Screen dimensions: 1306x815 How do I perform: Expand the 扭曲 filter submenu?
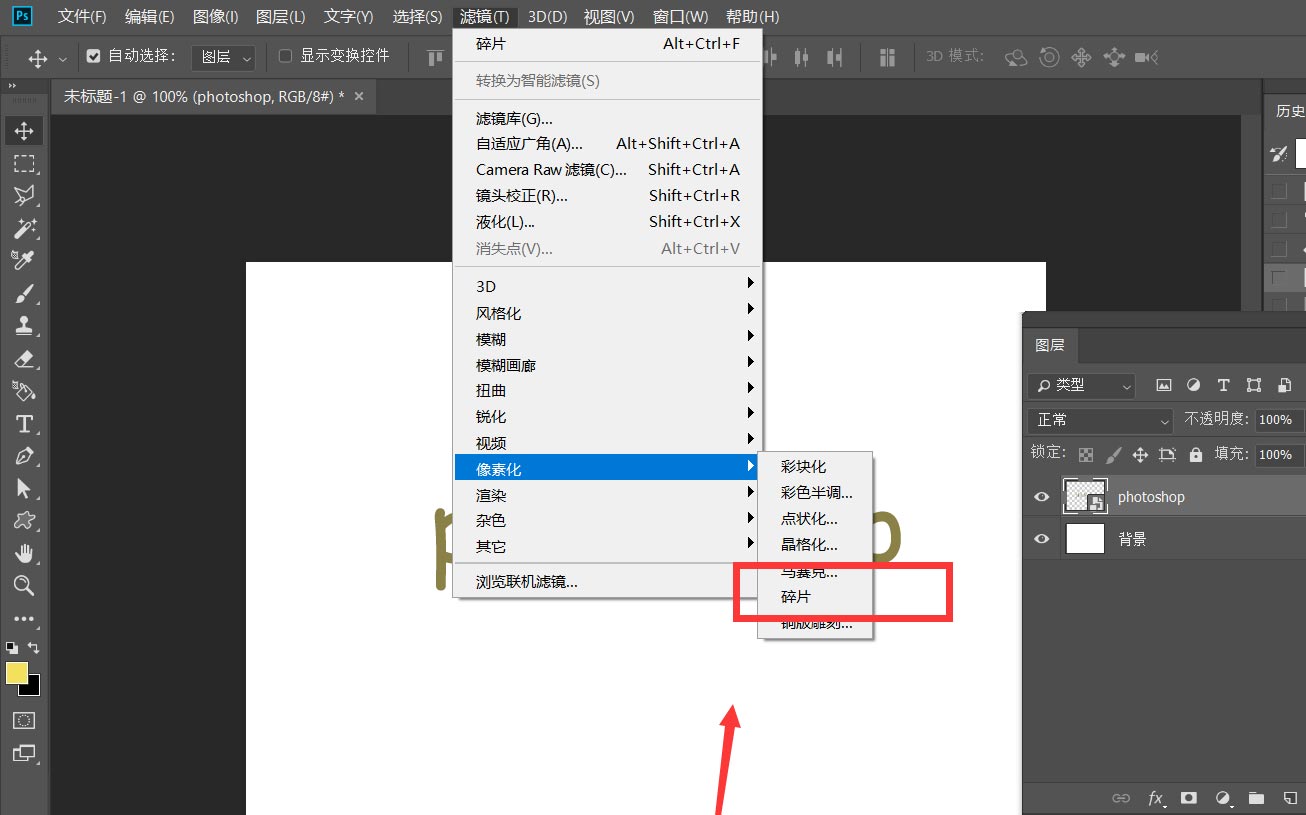coord(608,391)
